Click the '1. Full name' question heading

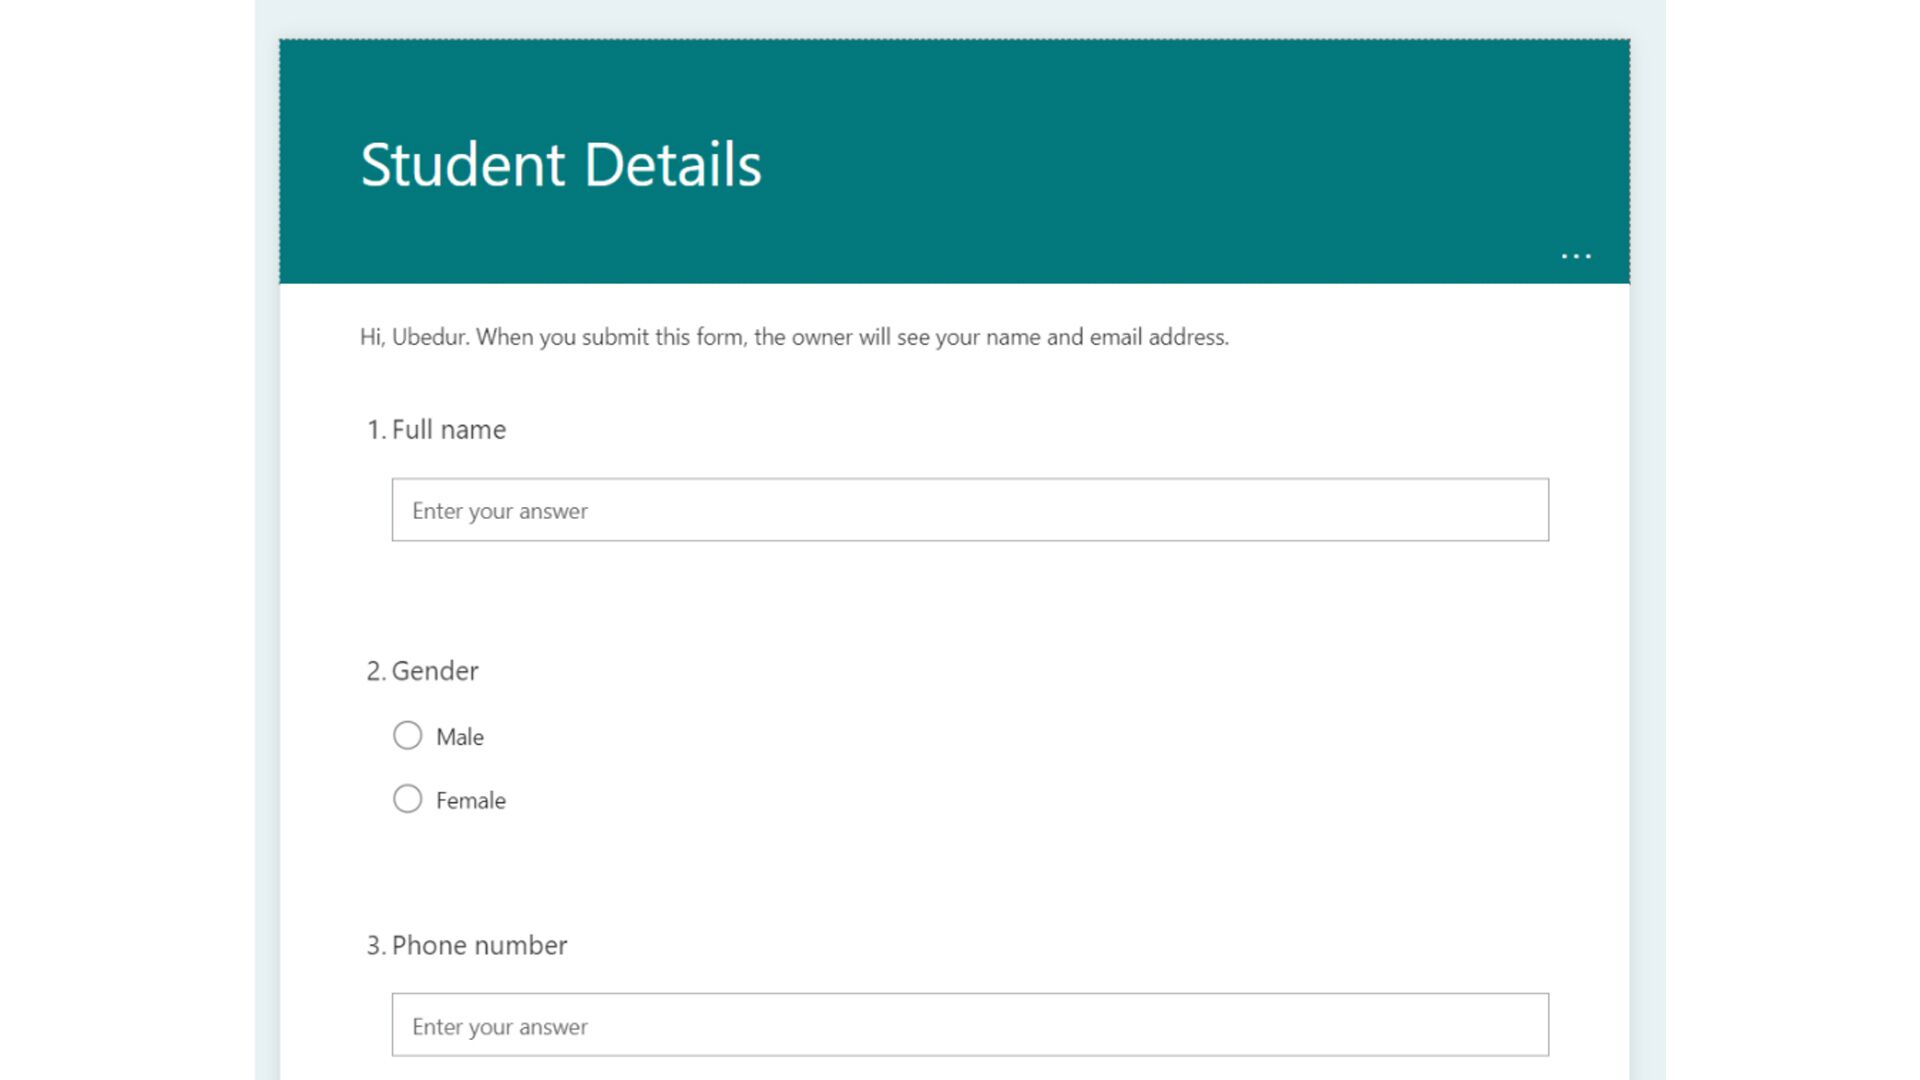437,430
